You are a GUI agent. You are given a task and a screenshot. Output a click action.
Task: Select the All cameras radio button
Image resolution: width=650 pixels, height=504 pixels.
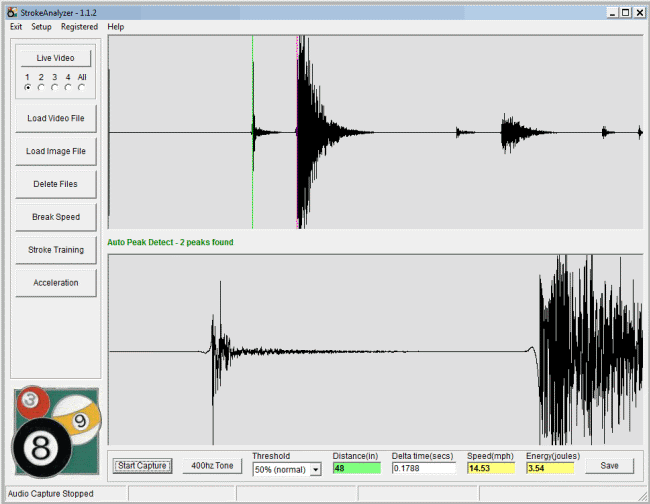82,87
